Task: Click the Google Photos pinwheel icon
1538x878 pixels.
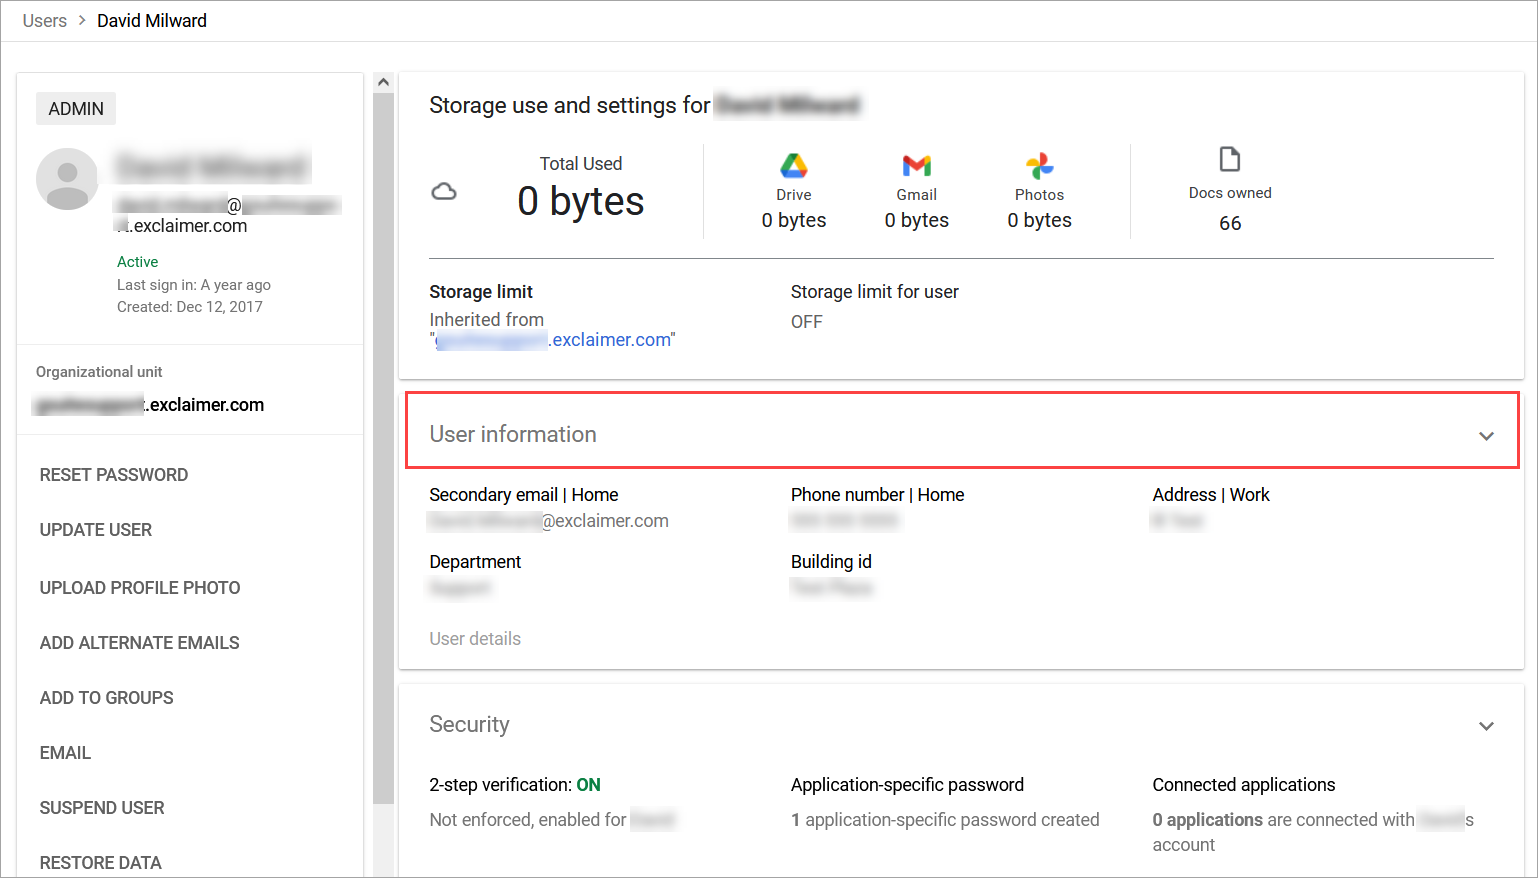Action: pyautogui.click(x=1039, y=165)
